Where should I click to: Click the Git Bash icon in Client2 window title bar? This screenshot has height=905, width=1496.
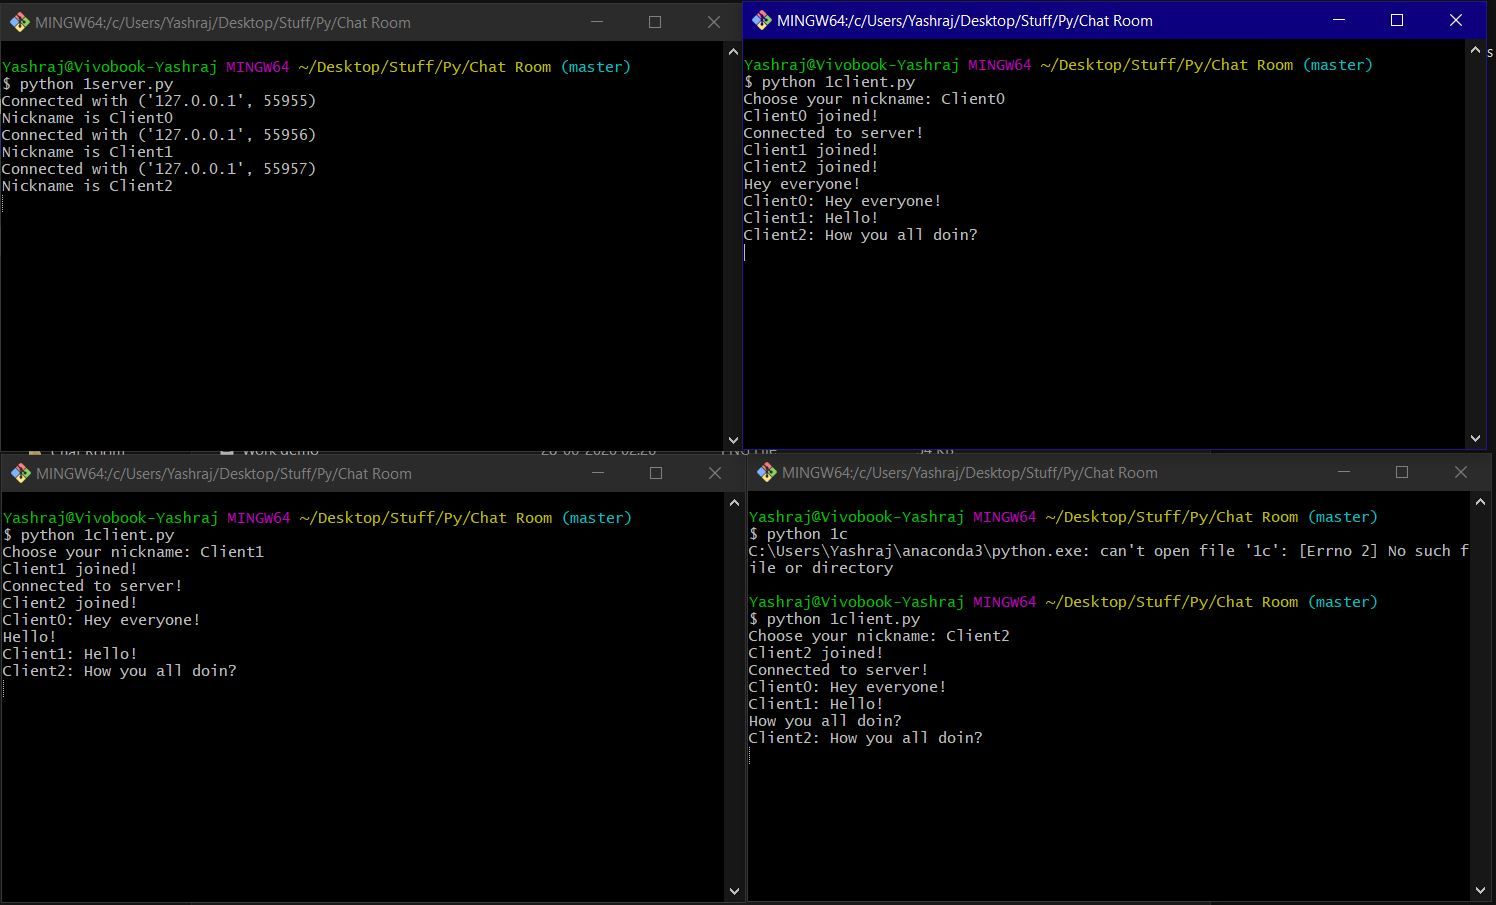pyautogui.click(x=766, y=472)
